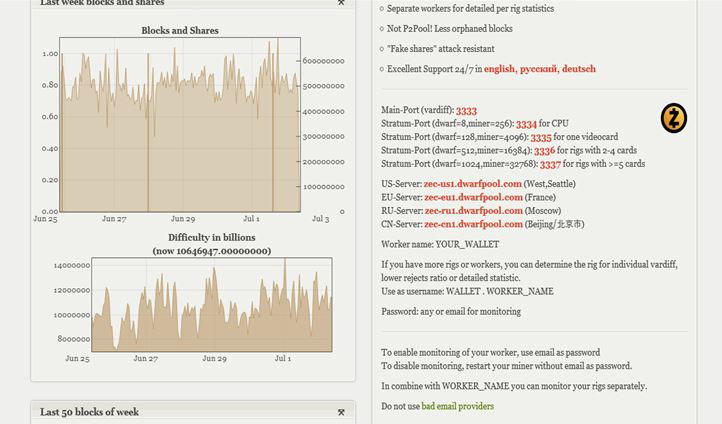Screen dimensions: 722x424
Task: Click the icon on Last 50 blocks header
Action: 341,412
